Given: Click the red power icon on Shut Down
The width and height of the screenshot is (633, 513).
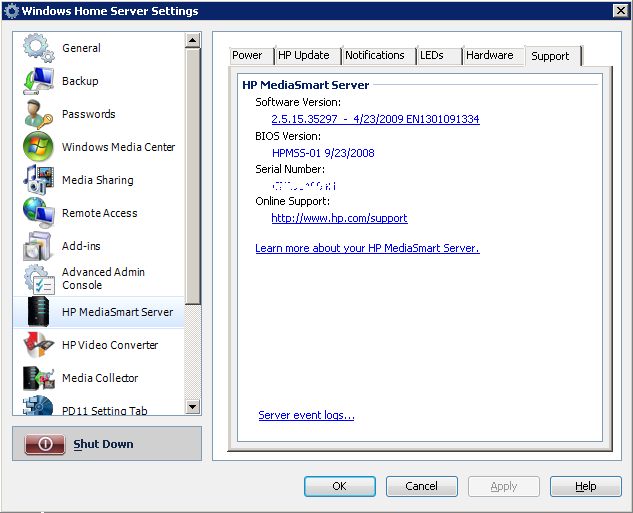Looking at the screenshot, I should pyautogui.click(x=45, y=444).
